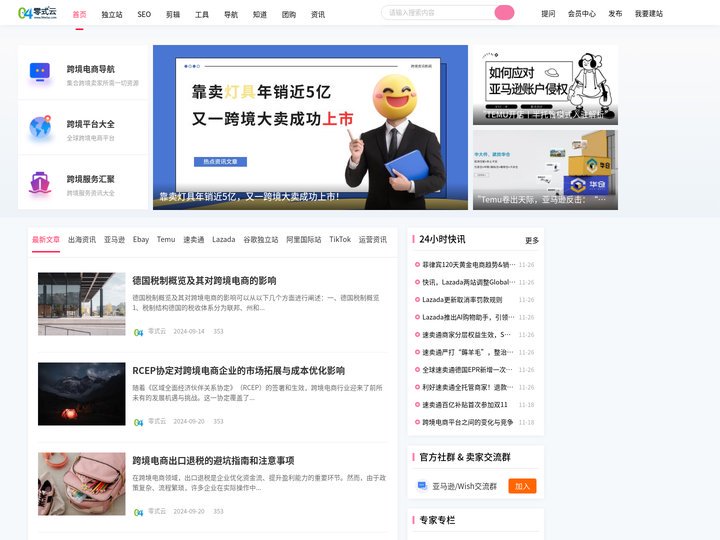Open the 跨境服务汇聚 title link
The height and width of the screenshot is (540, 720).
[x=90, y=179]
